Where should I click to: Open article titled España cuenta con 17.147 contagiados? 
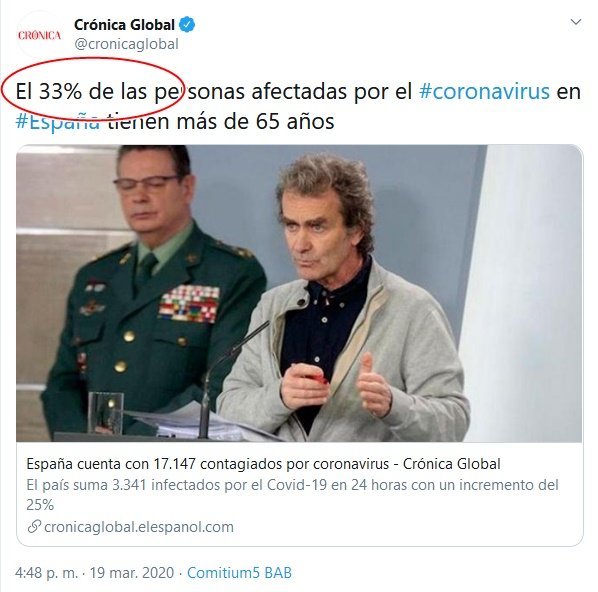pos(263,464)
